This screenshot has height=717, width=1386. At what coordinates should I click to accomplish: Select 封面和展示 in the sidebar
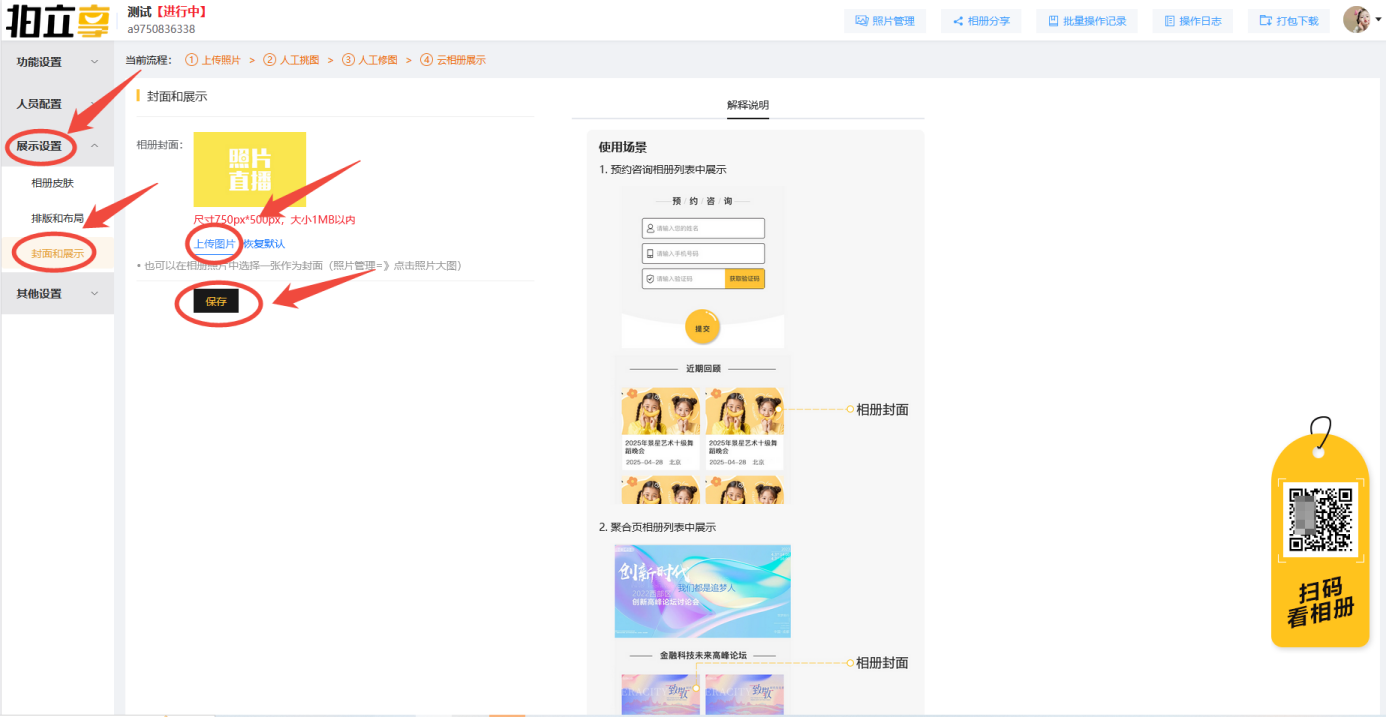58,254
